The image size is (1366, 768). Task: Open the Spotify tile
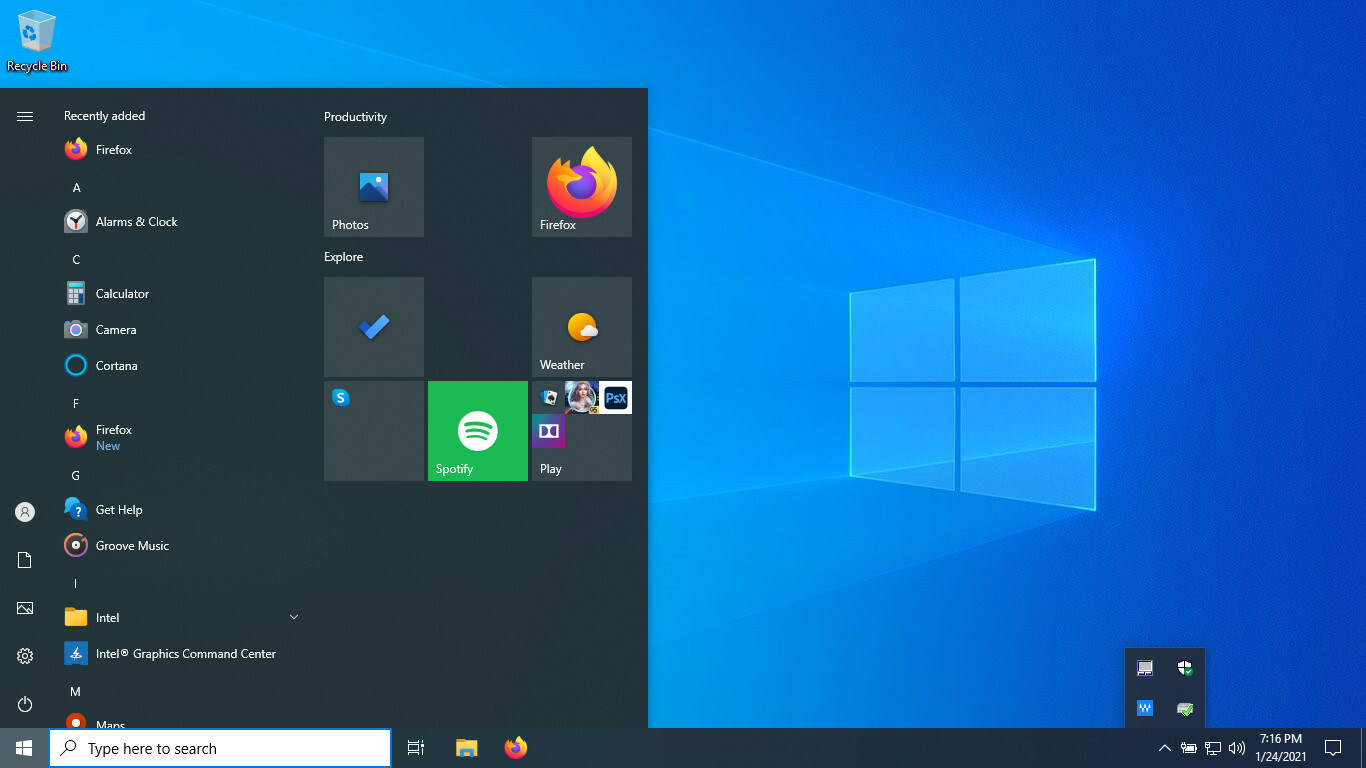[478, 431]
